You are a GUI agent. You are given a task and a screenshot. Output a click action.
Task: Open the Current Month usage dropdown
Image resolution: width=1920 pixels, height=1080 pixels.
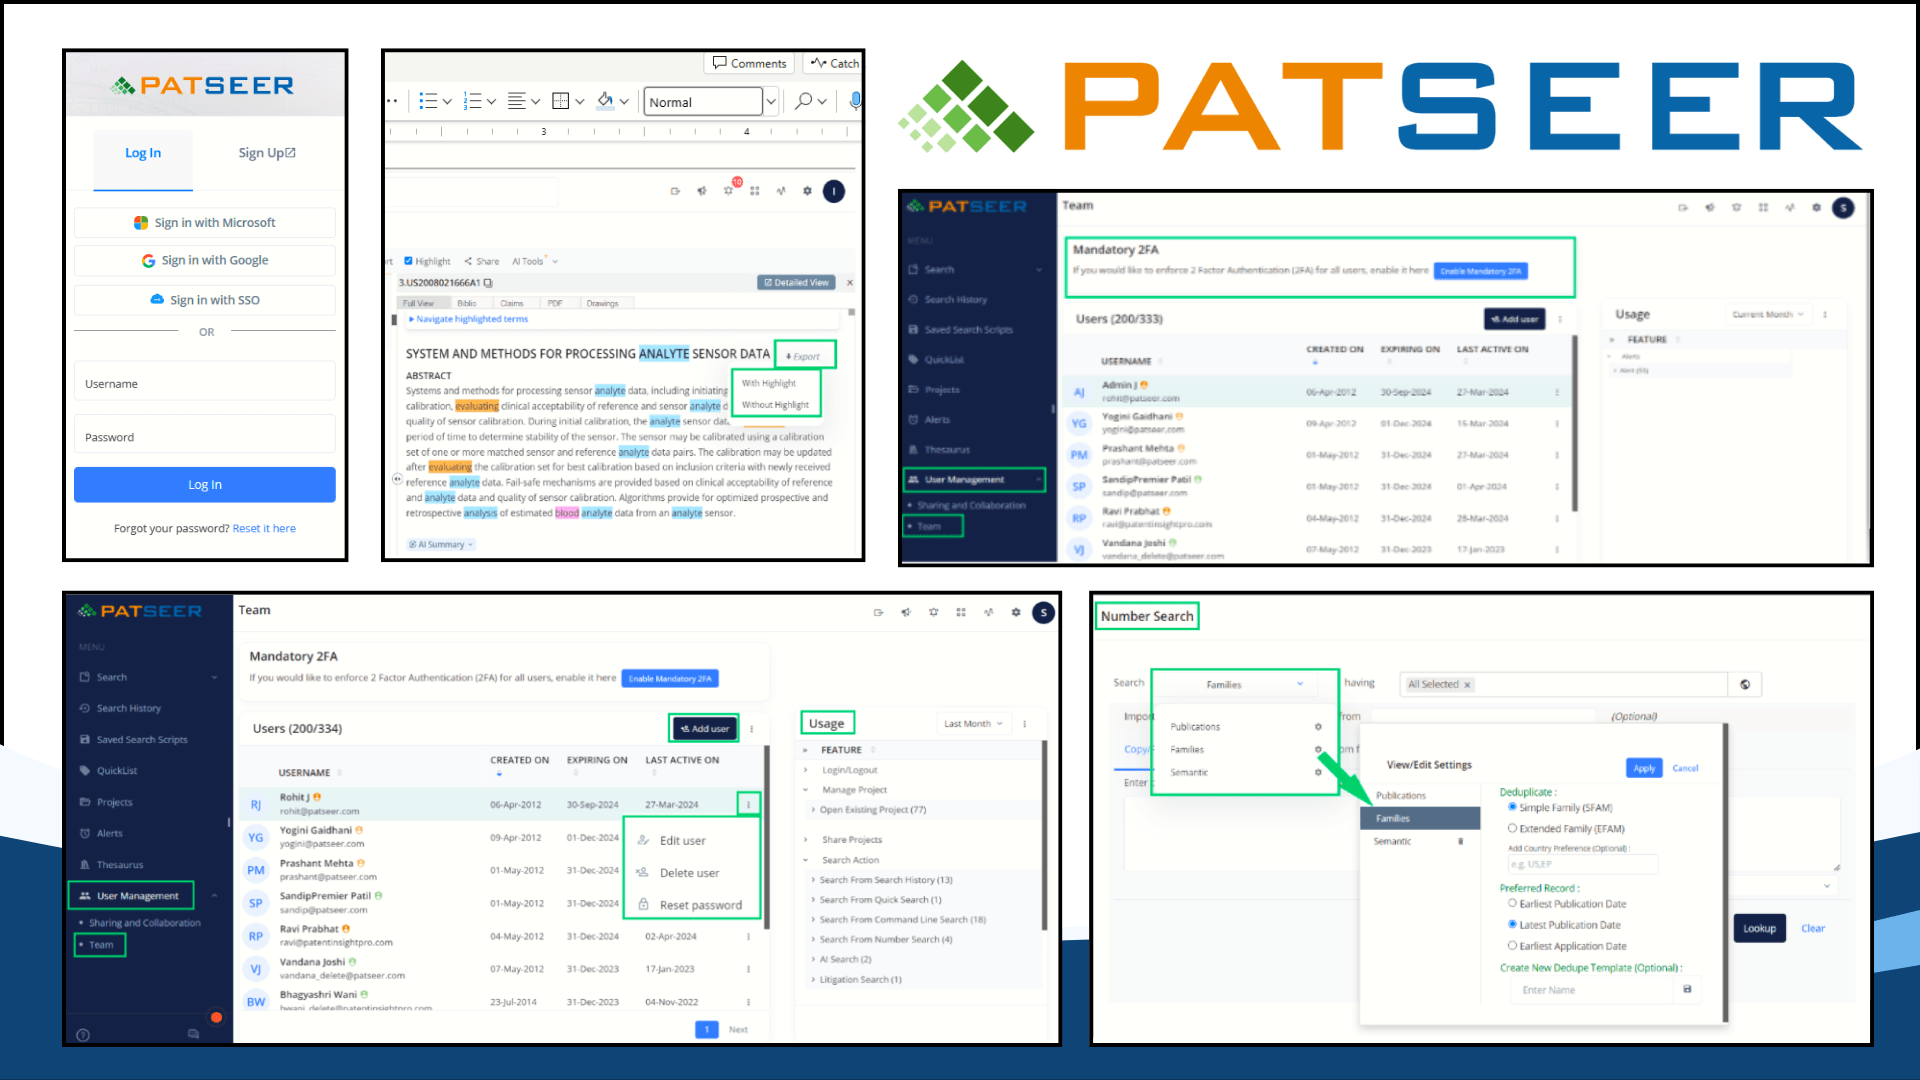[x=1768, y=314]
